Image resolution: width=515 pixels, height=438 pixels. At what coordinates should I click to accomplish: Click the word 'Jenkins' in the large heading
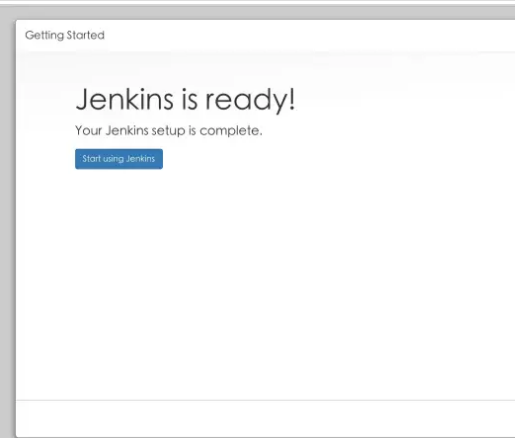point(125,99)
